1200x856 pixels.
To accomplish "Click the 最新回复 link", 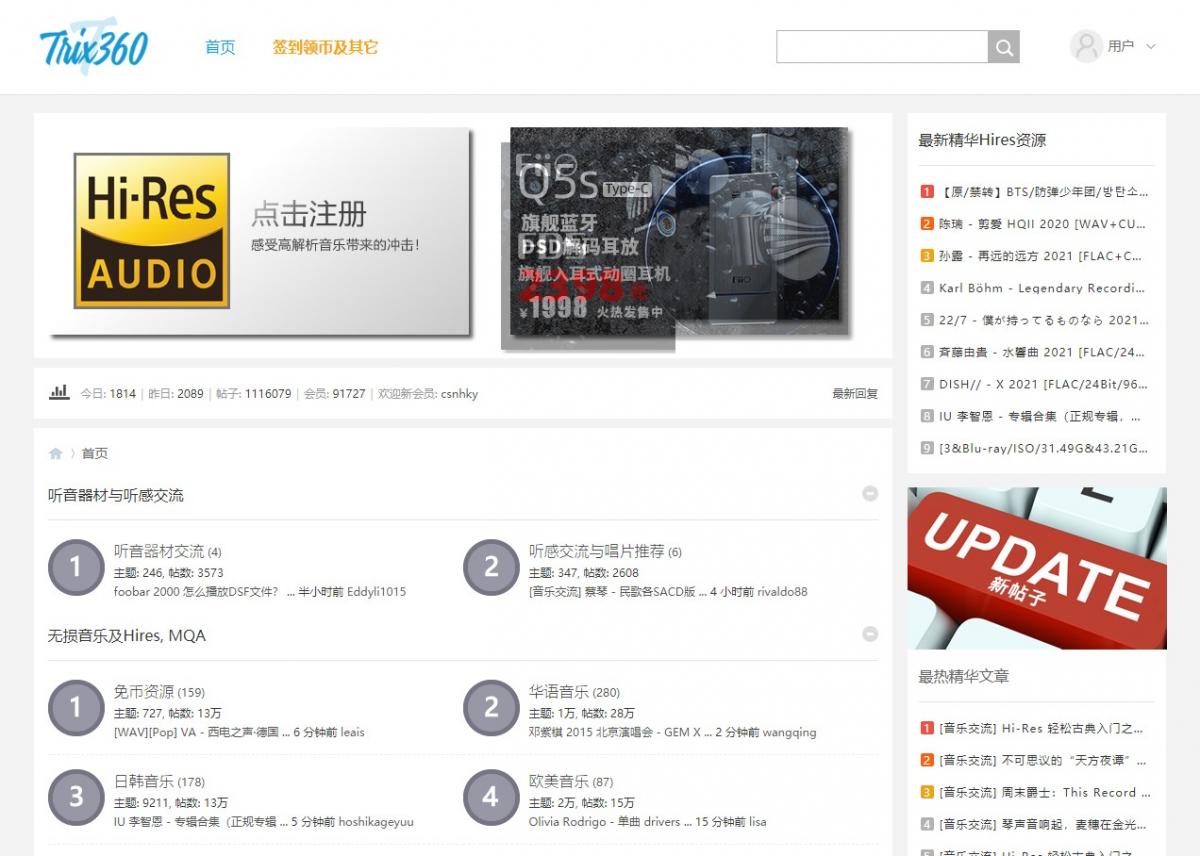I will point(855,394).
